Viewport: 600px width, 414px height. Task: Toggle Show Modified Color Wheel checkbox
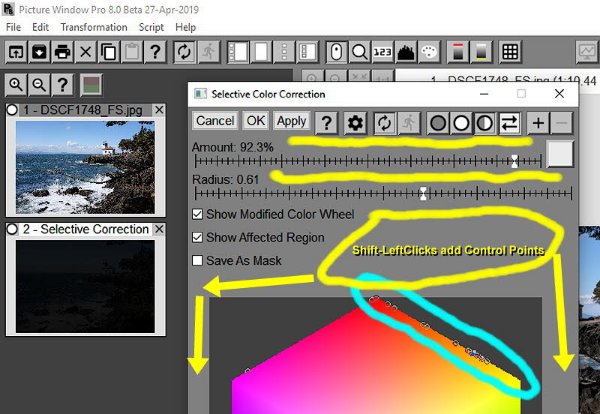(197, 214)
